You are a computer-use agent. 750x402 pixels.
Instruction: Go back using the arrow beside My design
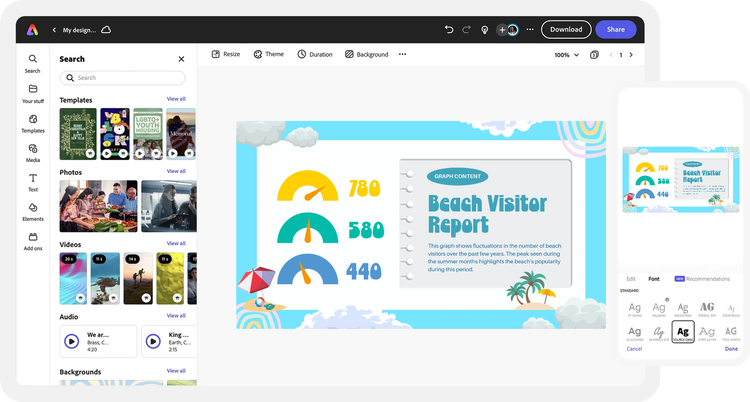coord(54,30)
